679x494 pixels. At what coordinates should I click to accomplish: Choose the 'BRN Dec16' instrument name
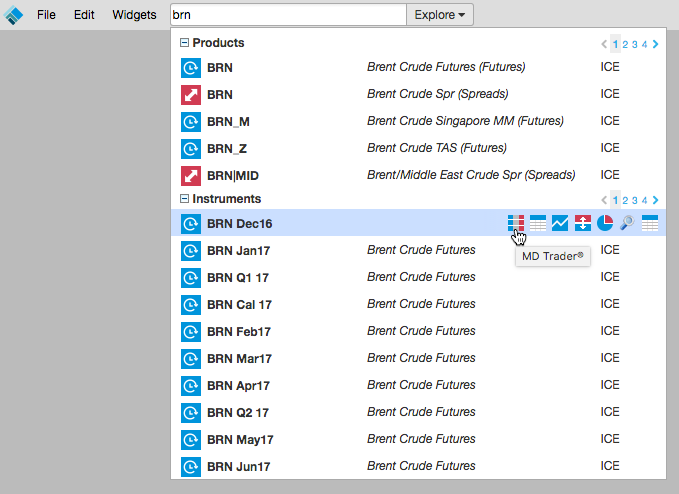(239, 224)
